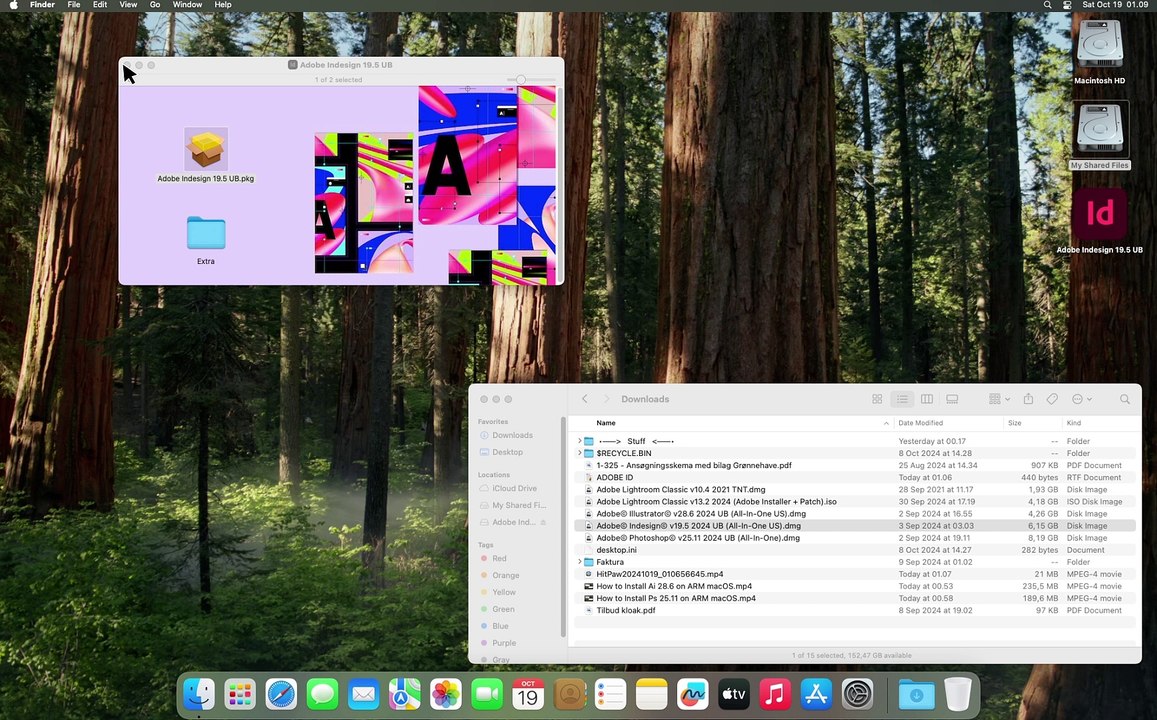Eject Adobe Ind... volume in the sidebar
The width and height of the screenshot is (1157, 720).
pyautogui.click(x=543, y=522)
